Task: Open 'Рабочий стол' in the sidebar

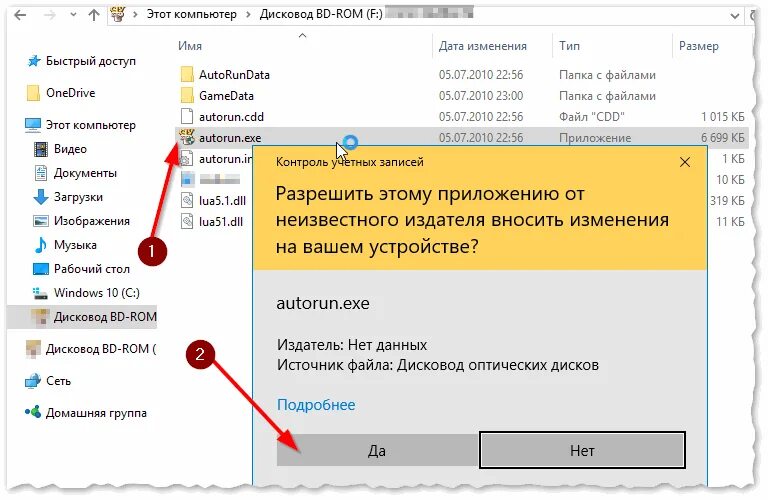Action: click(92, 269)
